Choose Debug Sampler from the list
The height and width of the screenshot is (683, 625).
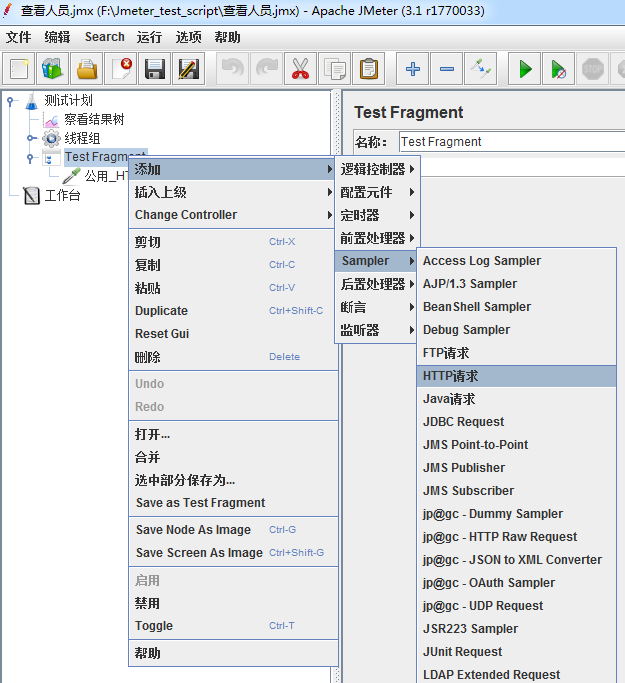[x=517, y=330]
